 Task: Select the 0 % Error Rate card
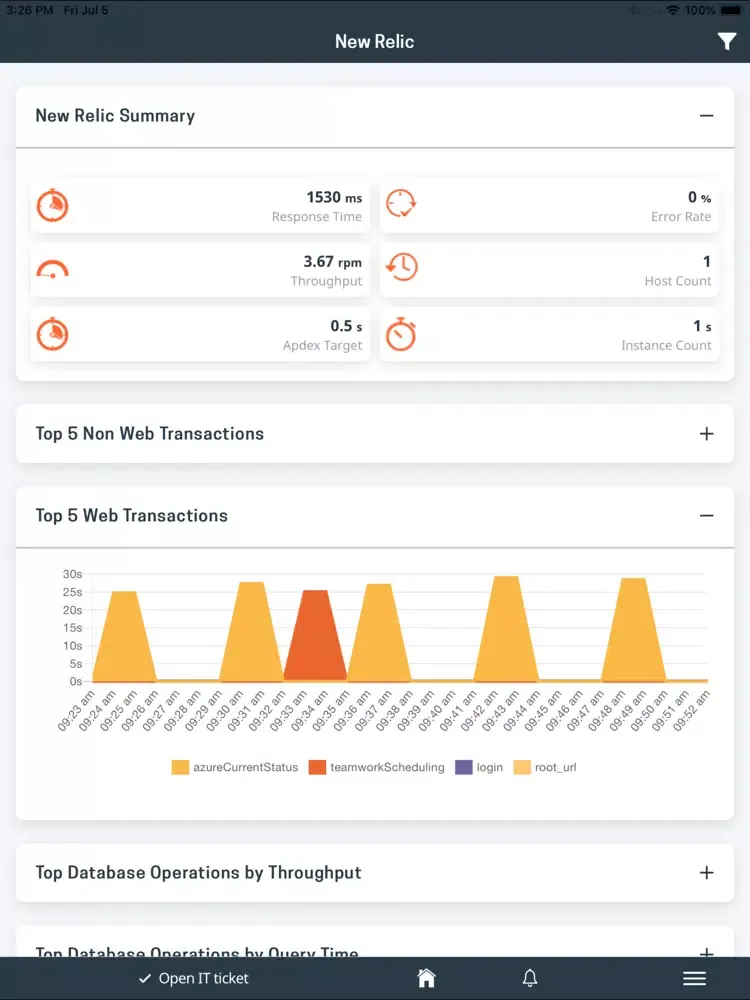(549, 206)
